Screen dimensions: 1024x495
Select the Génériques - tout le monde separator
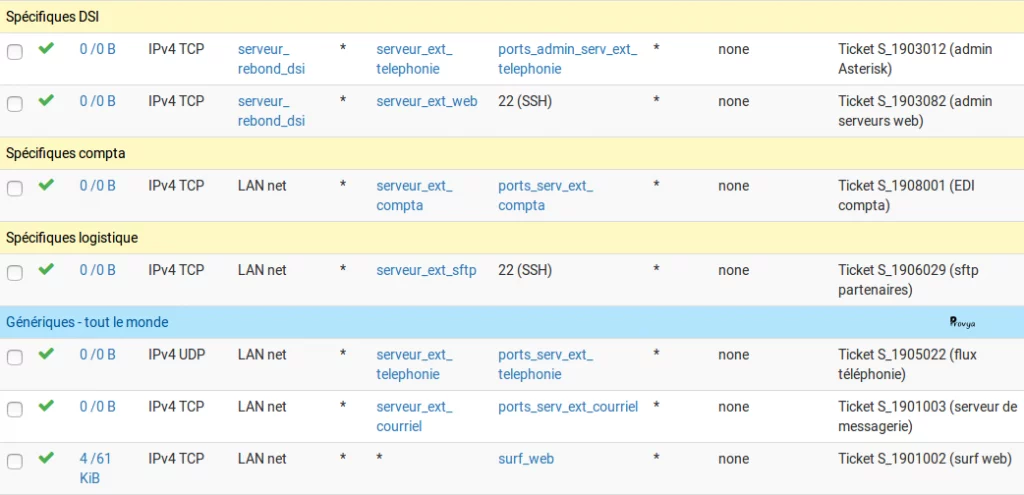coord(512,322)
